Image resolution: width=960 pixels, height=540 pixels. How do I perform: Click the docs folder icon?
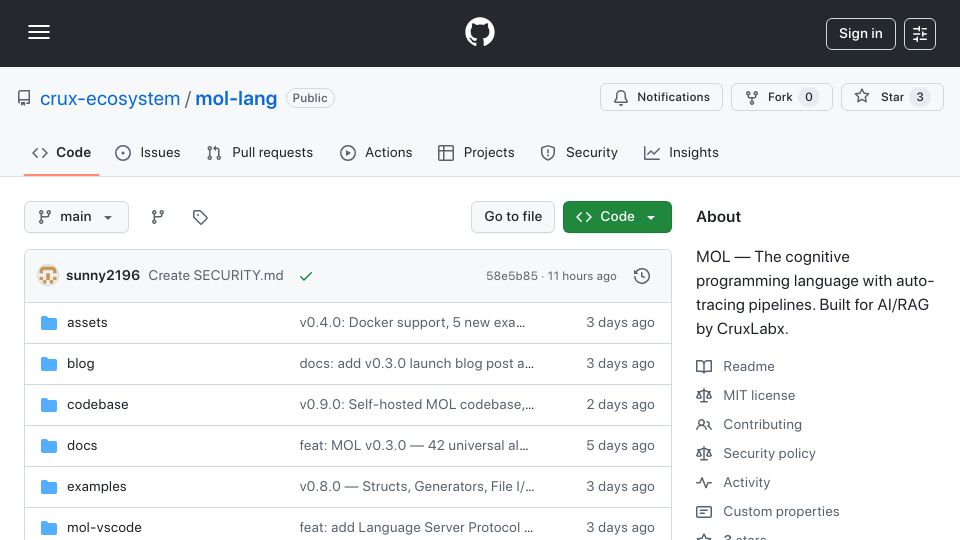49,446
